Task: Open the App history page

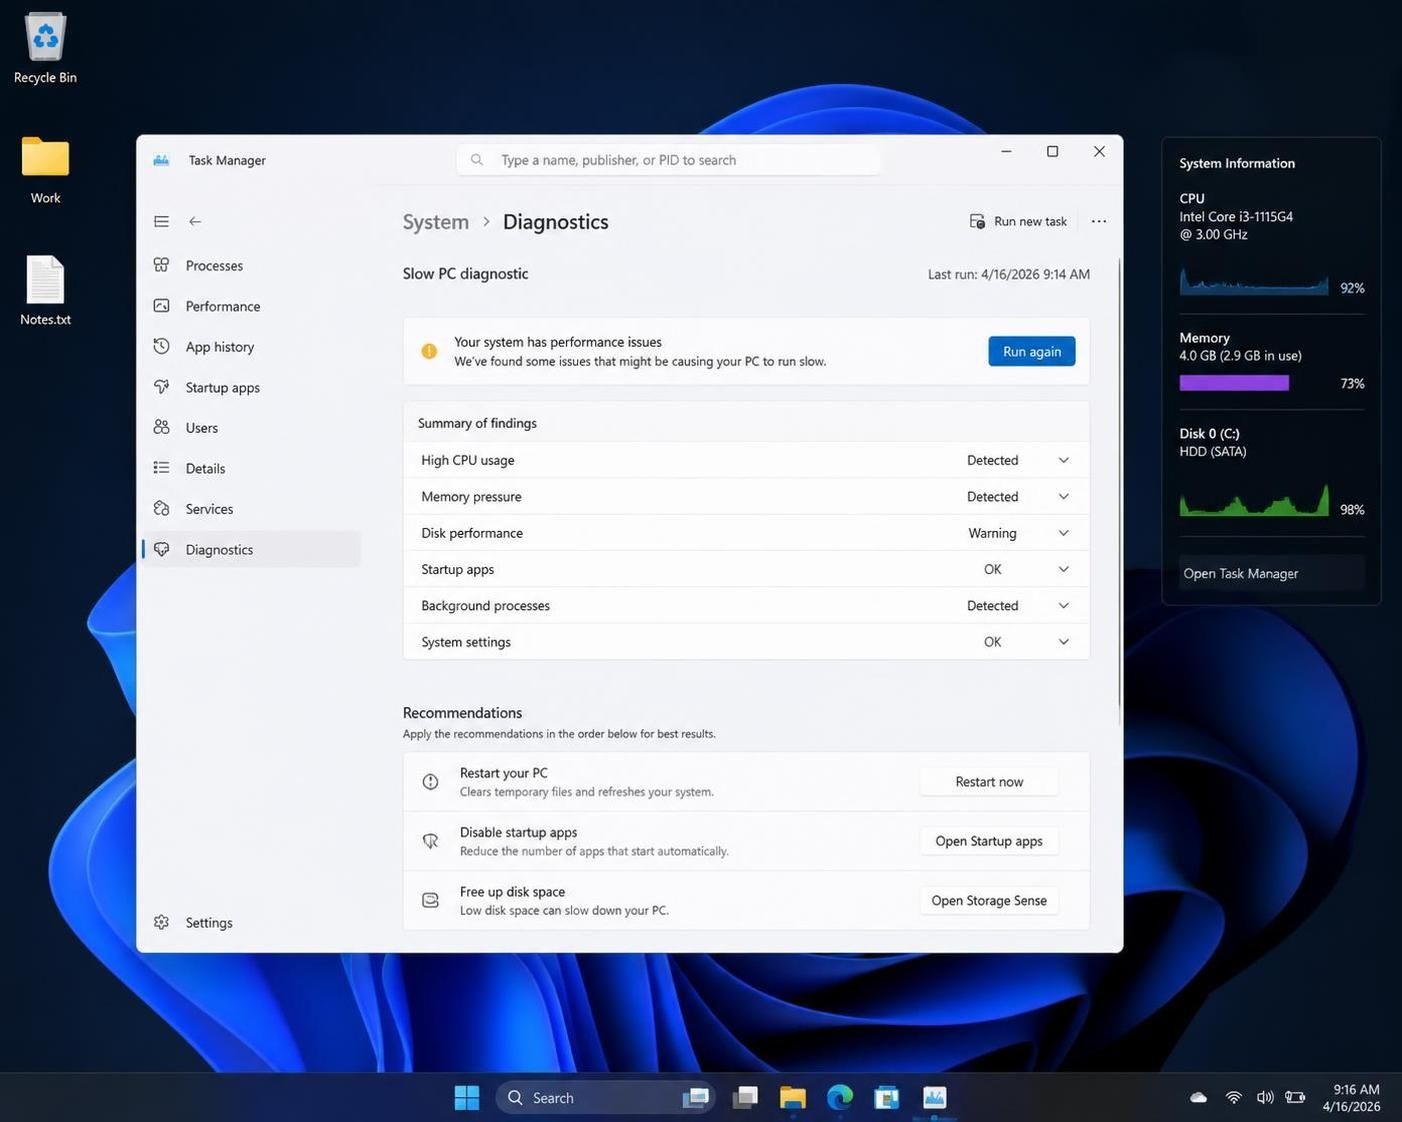Action: [251, 346]
